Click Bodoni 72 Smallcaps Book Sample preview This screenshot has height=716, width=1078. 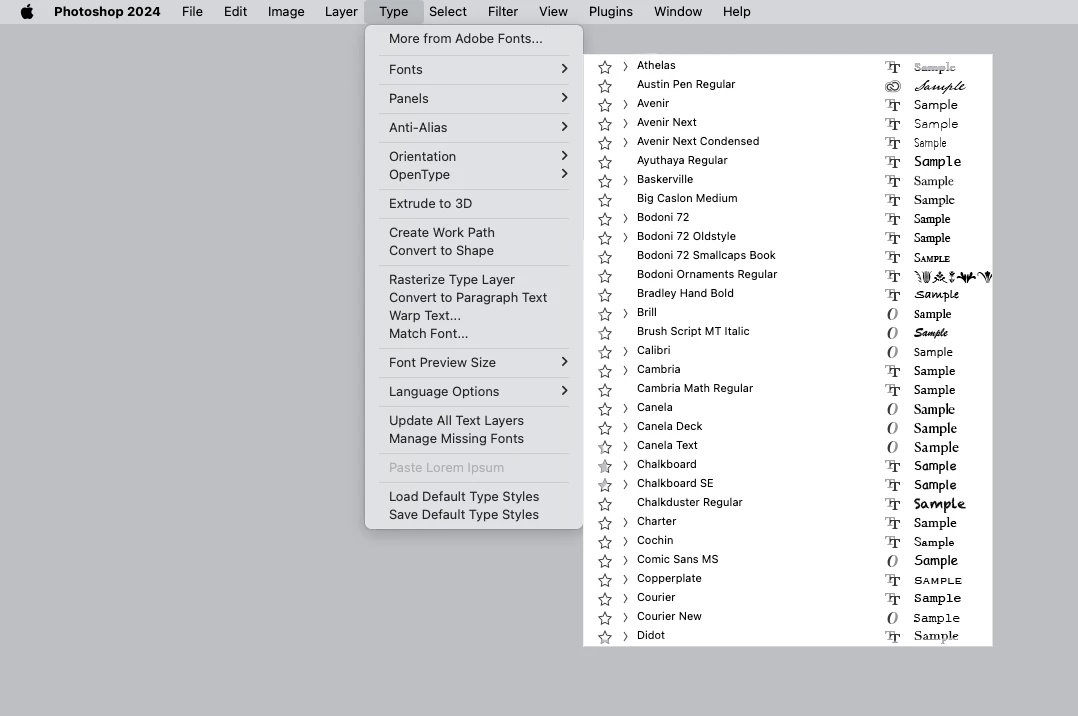932,258
